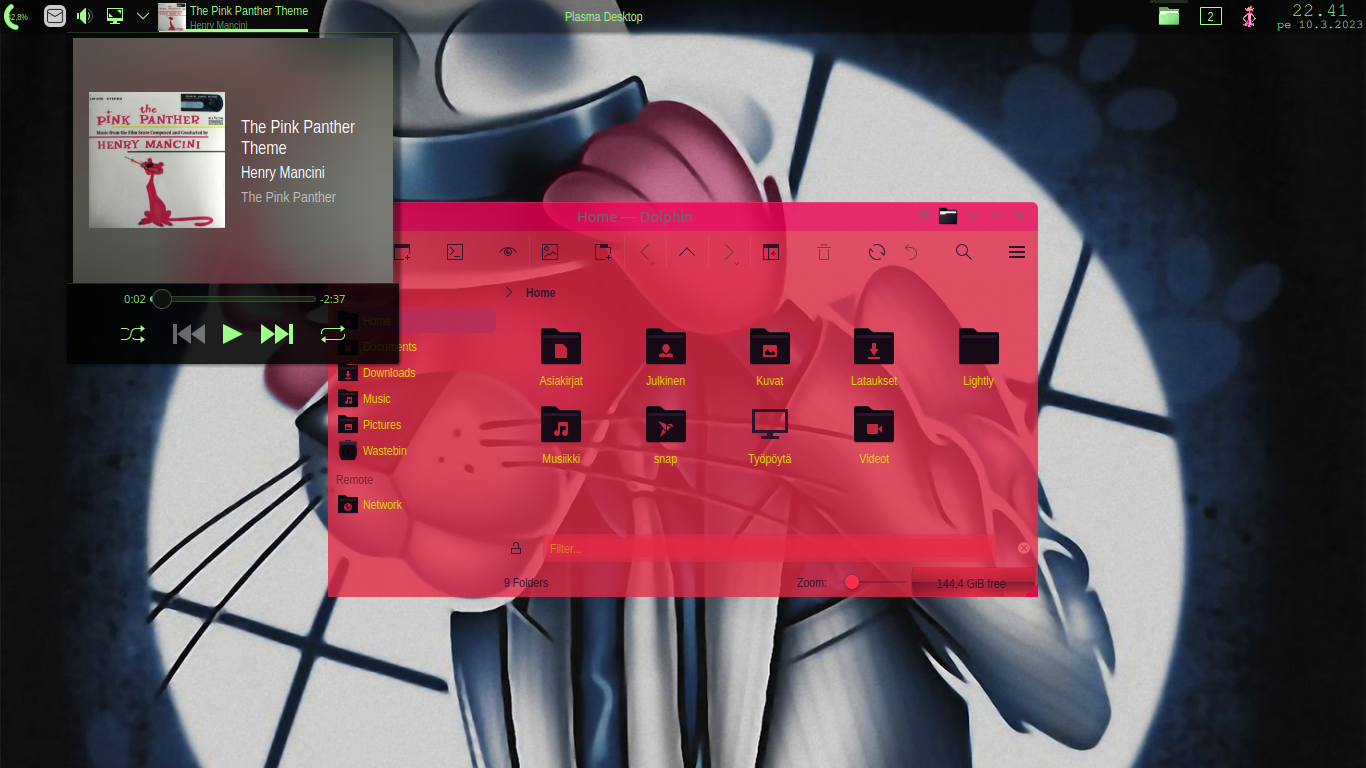Screen dimensions: 1366x768
Task: Click the new tab icon in Dolphin toolbar
Action: [604, 252]
